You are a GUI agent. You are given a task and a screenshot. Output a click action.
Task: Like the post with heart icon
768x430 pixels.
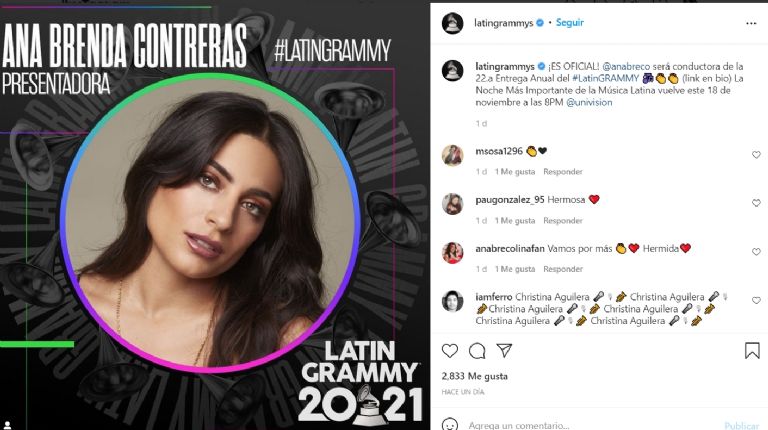click(450, 351)
